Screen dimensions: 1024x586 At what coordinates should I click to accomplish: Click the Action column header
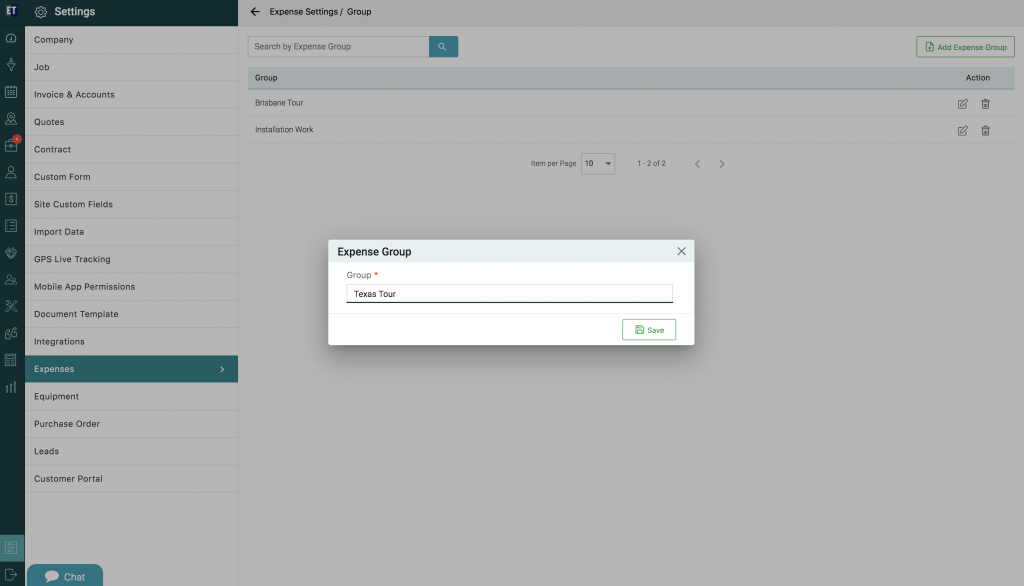978,78
